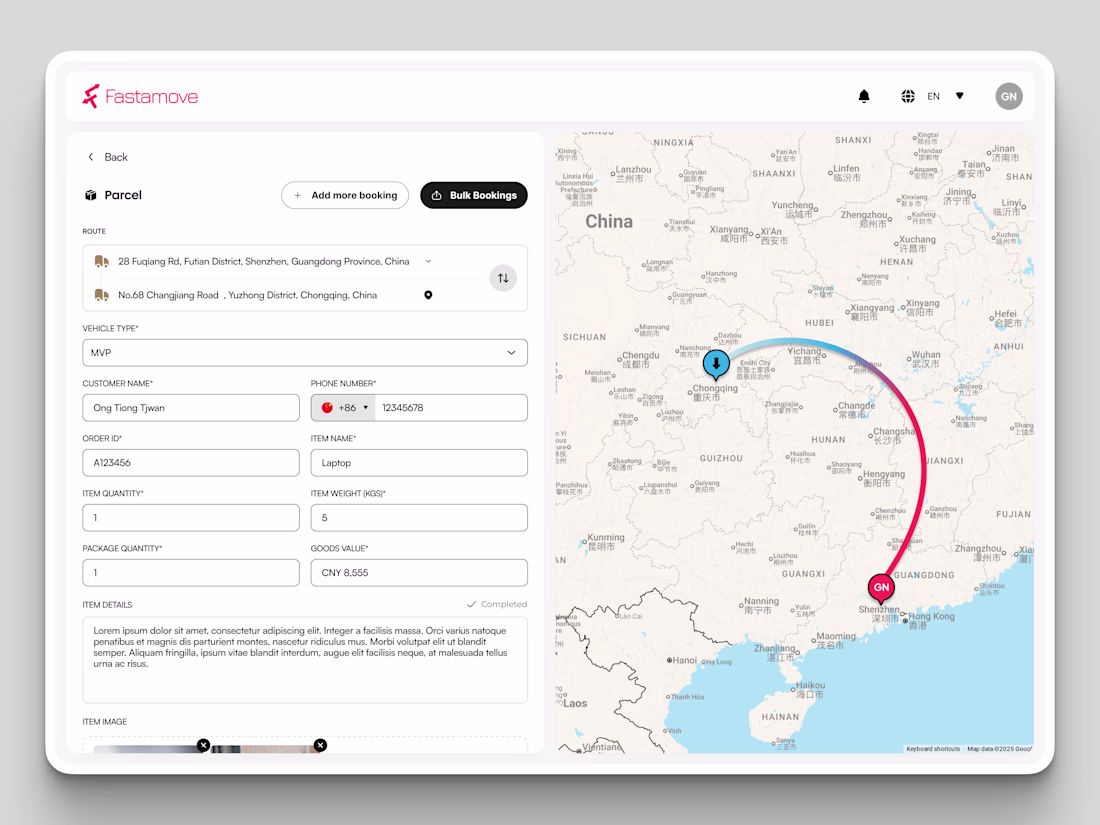Click Keyboard shortcuts link on map

[933, 749]
